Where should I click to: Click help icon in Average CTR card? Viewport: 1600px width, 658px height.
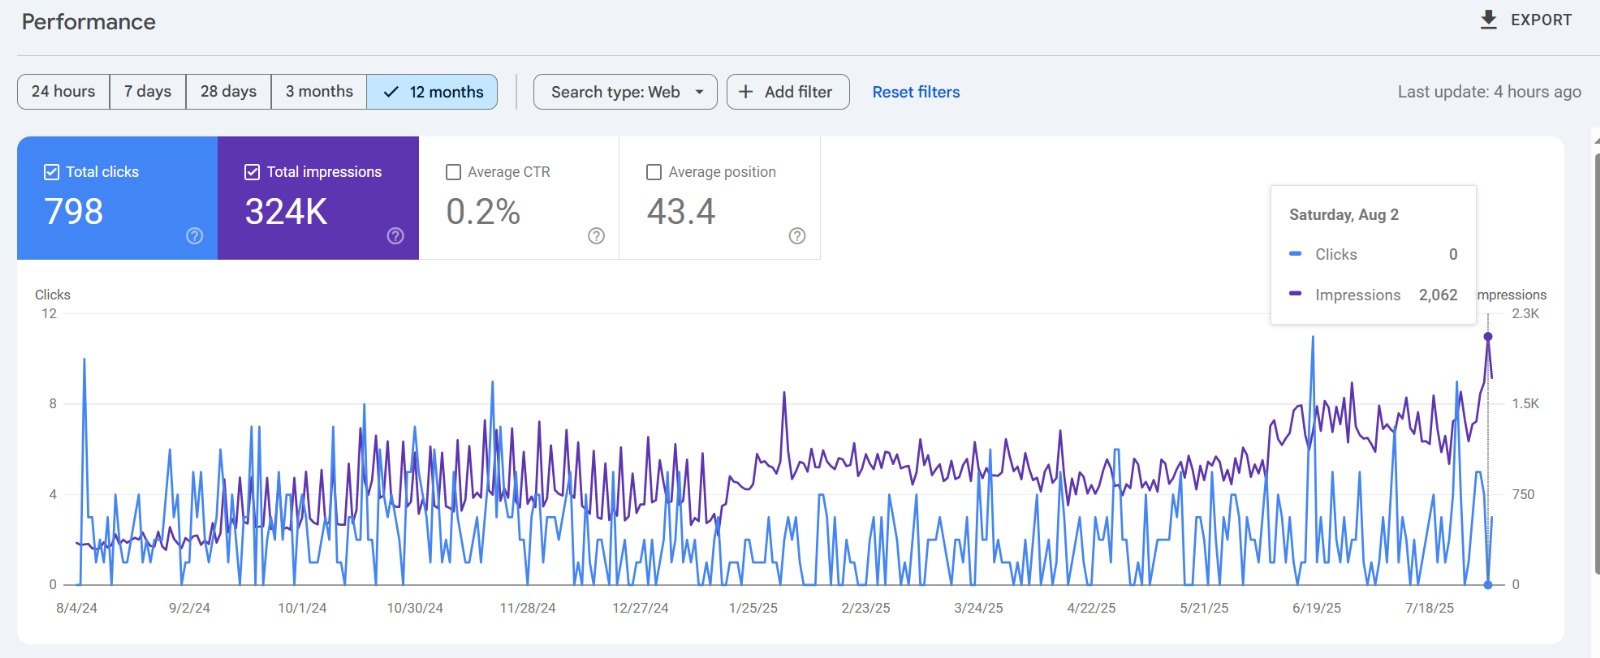coord(596,236)
